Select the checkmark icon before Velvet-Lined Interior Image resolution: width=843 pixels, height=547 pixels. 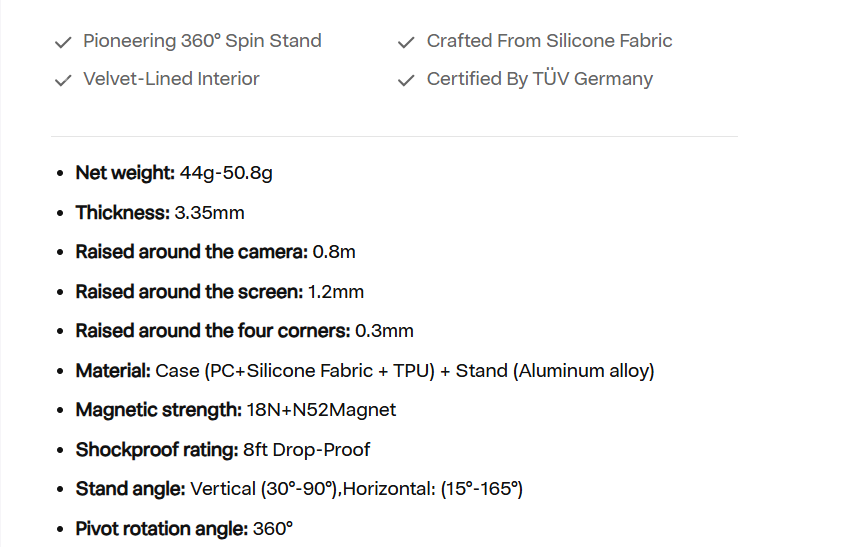pos(63,80)
